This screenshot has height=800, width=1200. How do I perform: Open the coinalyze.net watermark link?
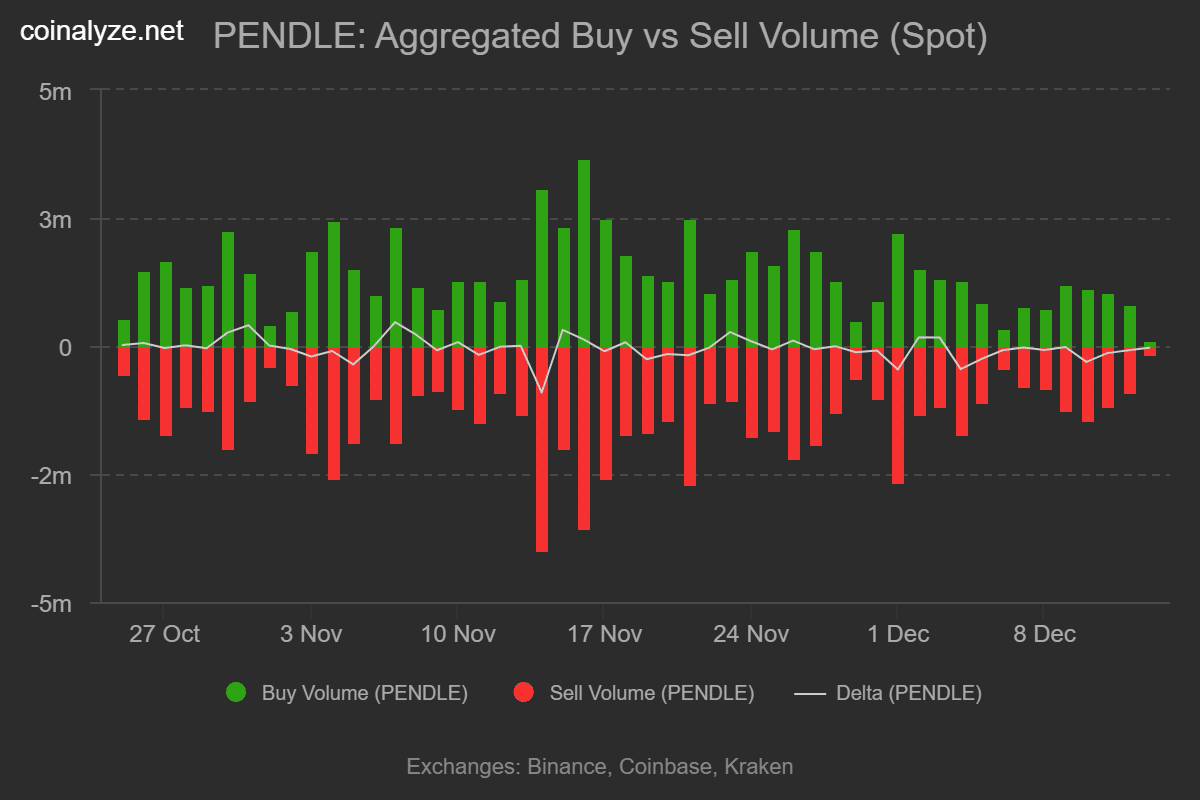(103, 32)
